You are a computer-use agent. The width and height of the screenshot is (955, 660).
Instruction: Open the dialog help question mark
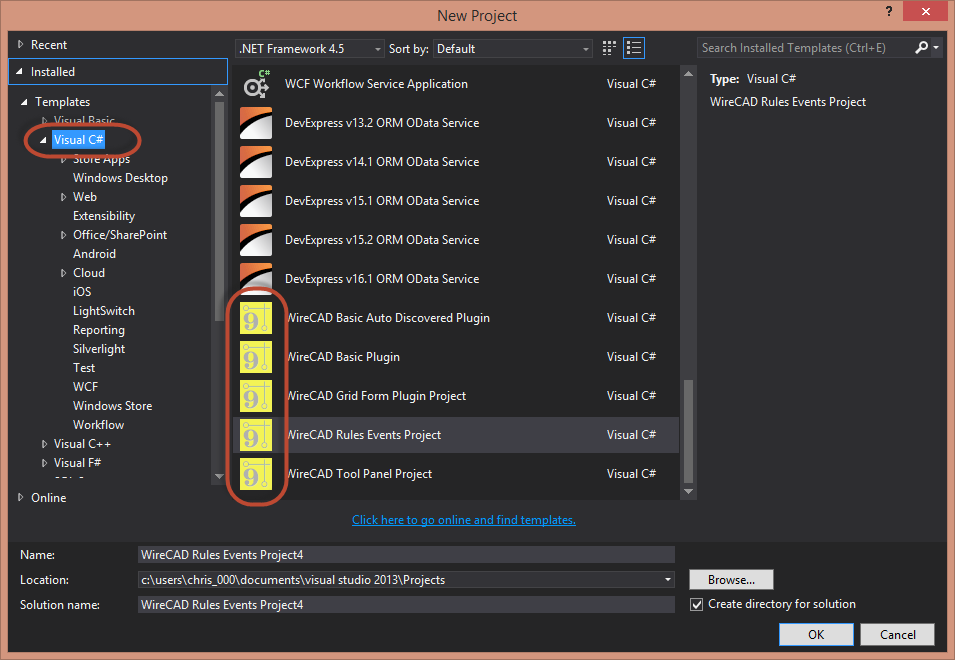[x=889, y=12]
